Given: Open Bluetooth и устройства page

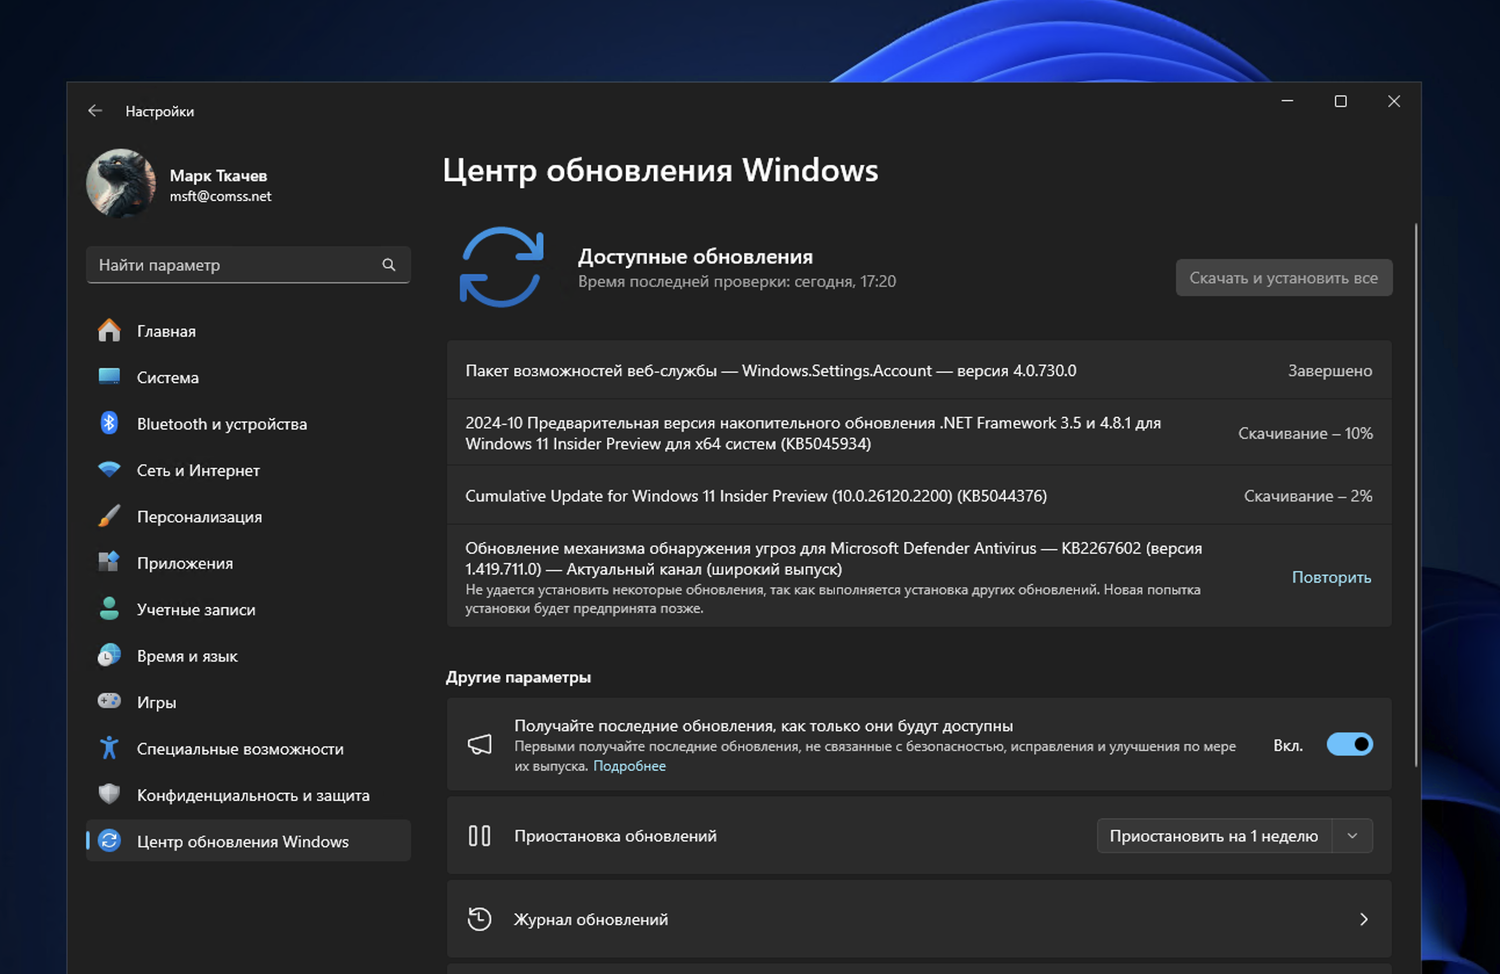Looking at the screenshot, I should (248, 424).
